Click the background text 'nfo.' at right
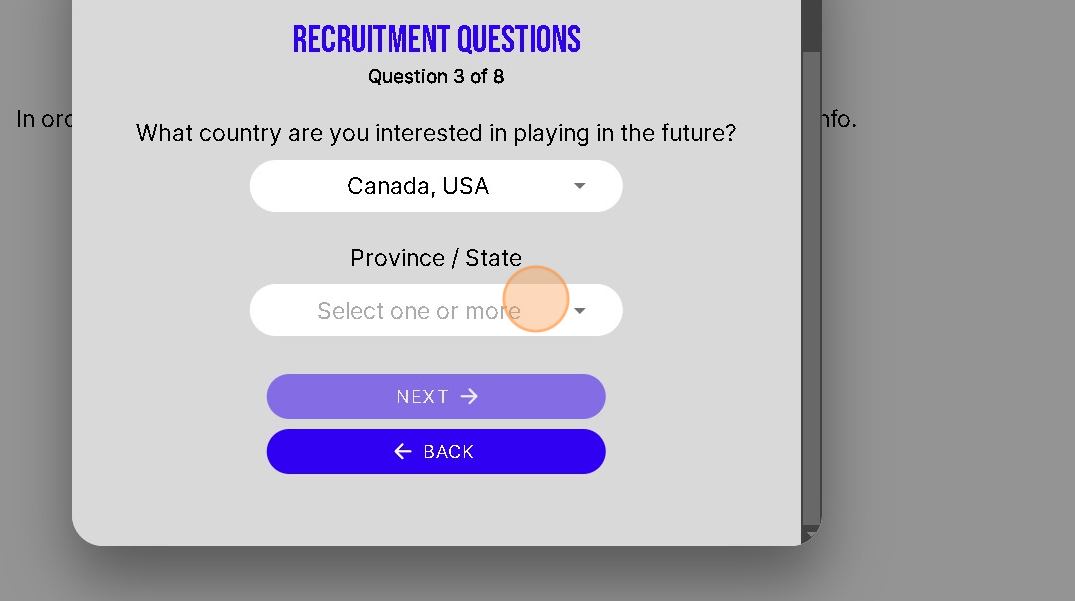The image size is (1075, 601). pos(838,119)
